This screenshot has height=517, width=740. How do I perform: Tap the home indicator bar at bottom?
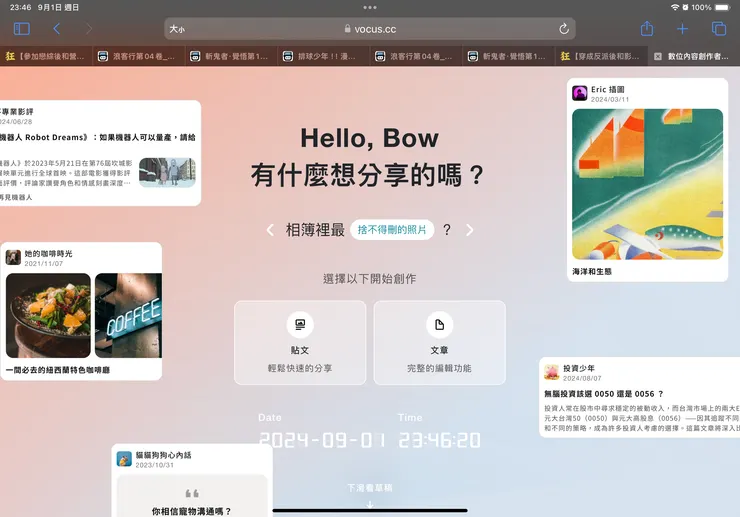(x=370, y=510)
